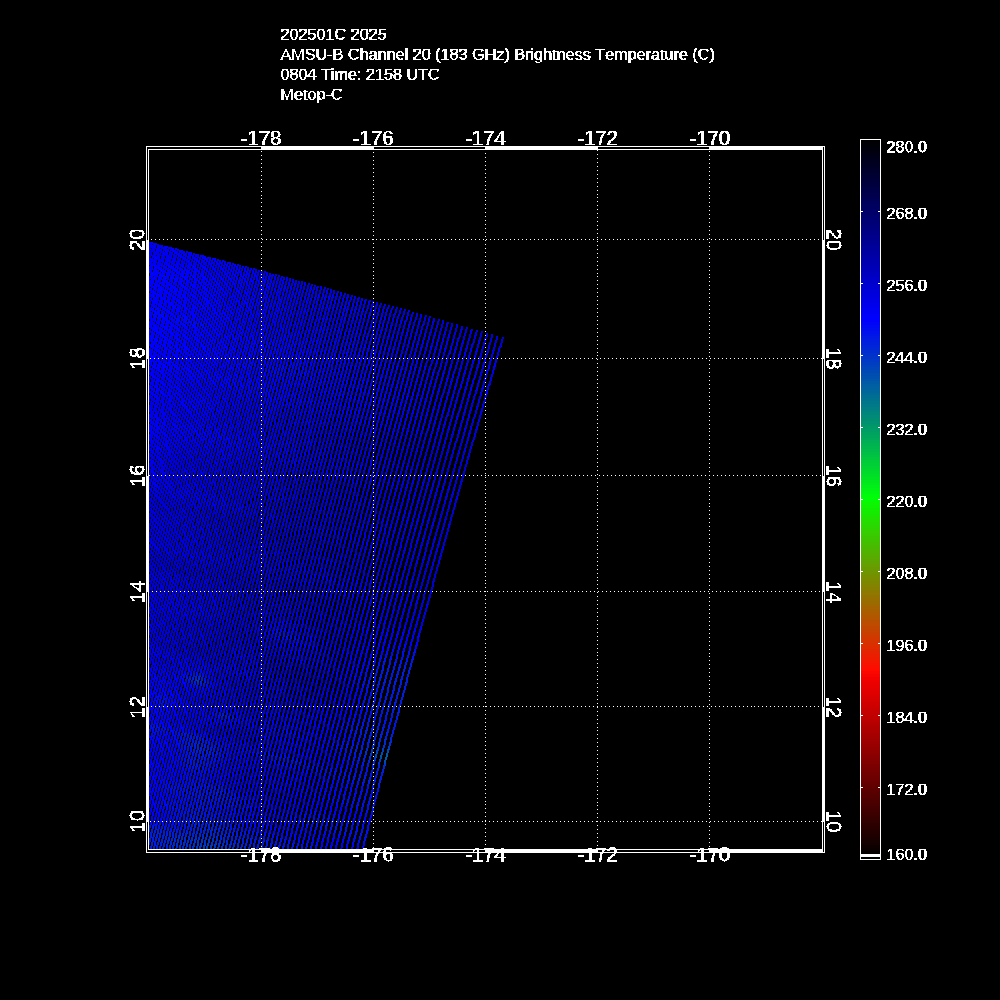Click the 160.0 colorbar minimum label
The width and height of the screenshot is (1000, 1000).
(x=906, y=854)
